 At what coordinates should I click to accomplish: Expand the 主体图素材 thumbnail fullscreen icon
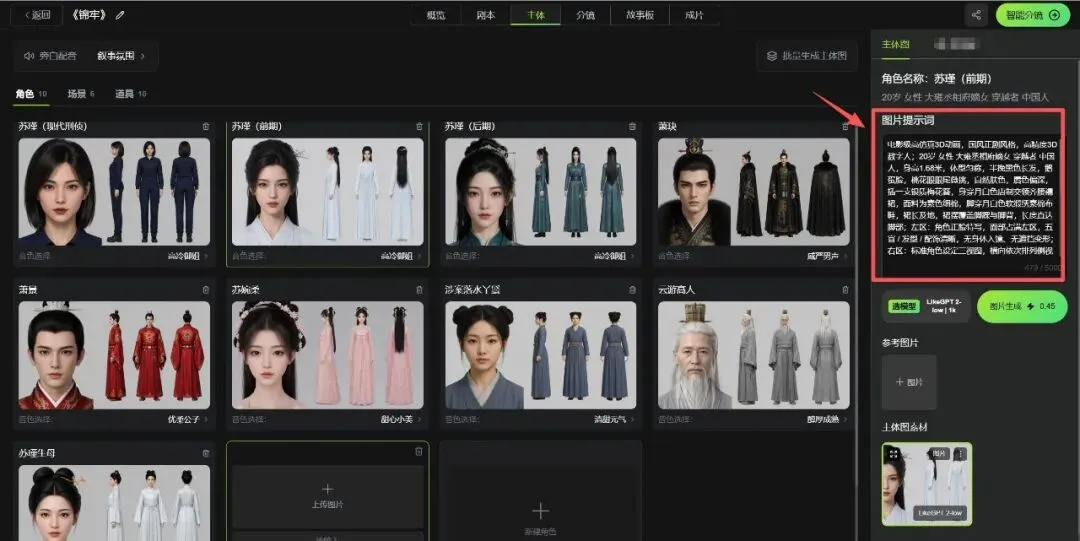893,454
